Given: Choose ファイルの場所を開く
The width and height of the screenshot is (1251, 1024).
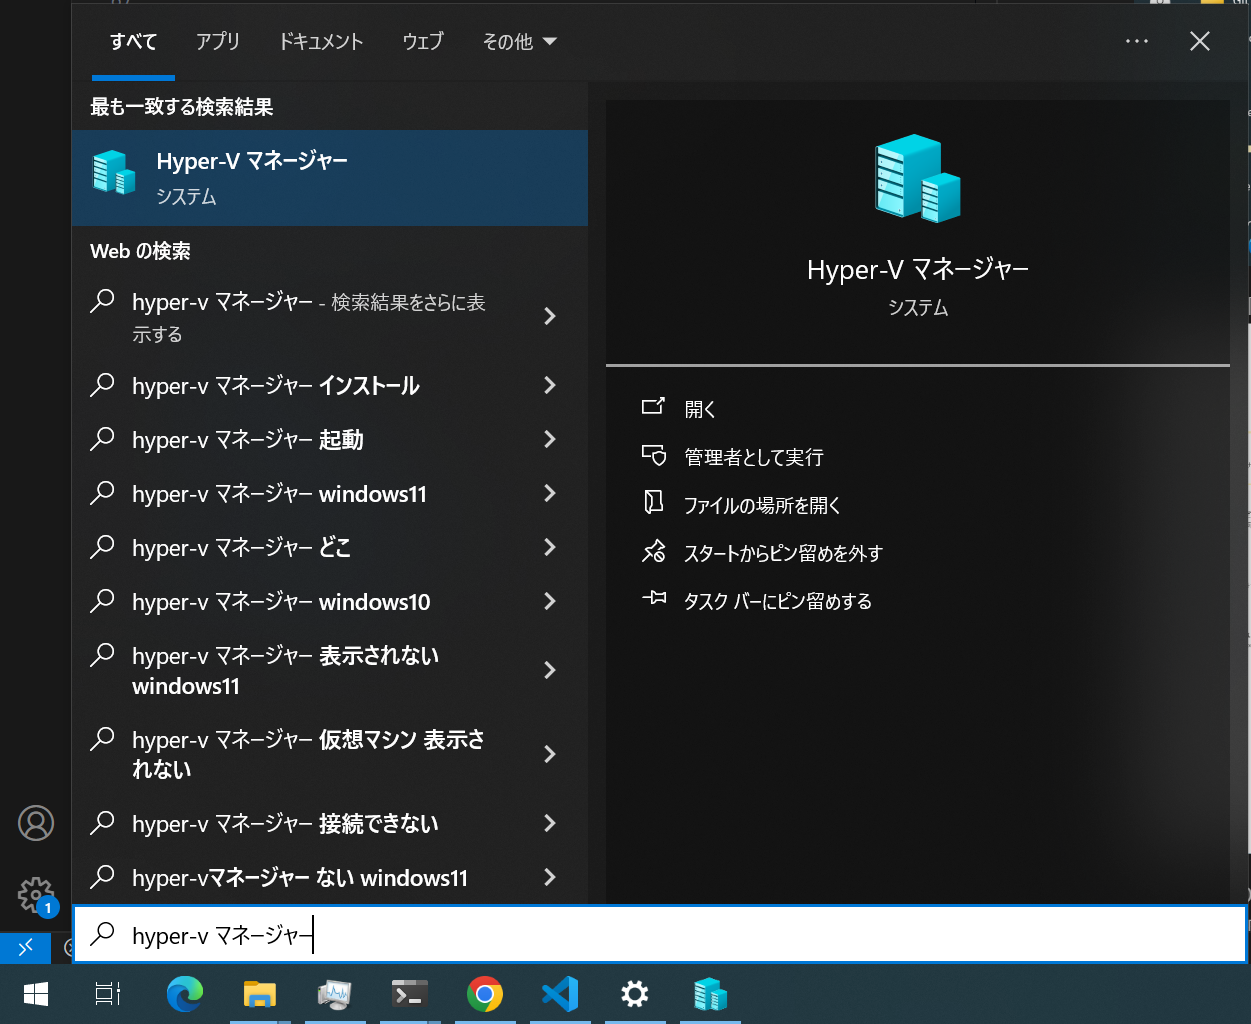Looking at the screenshot, I should point(762,505).
